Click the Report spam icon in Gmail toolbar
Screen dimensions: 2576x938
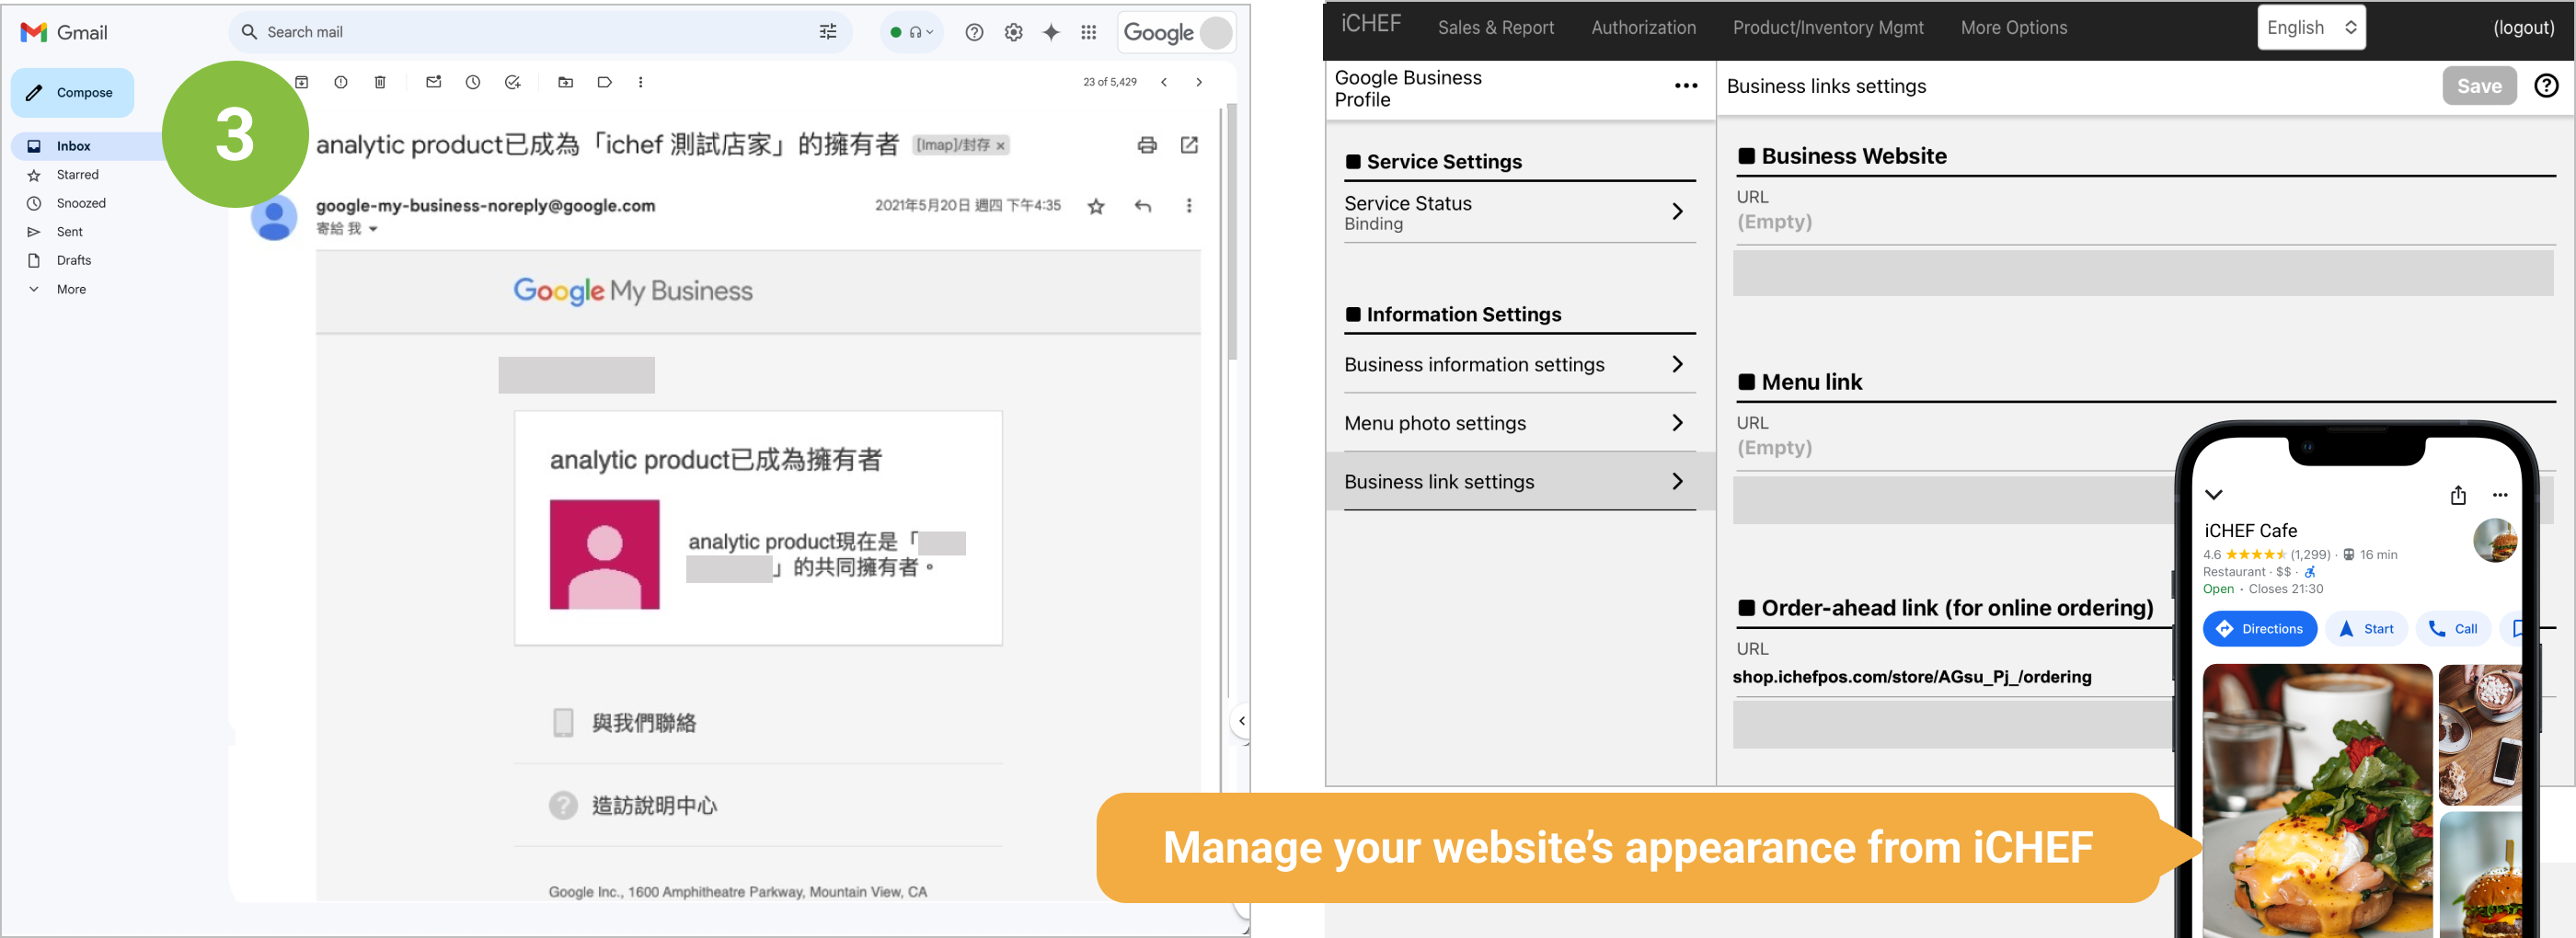coord(341,82)
